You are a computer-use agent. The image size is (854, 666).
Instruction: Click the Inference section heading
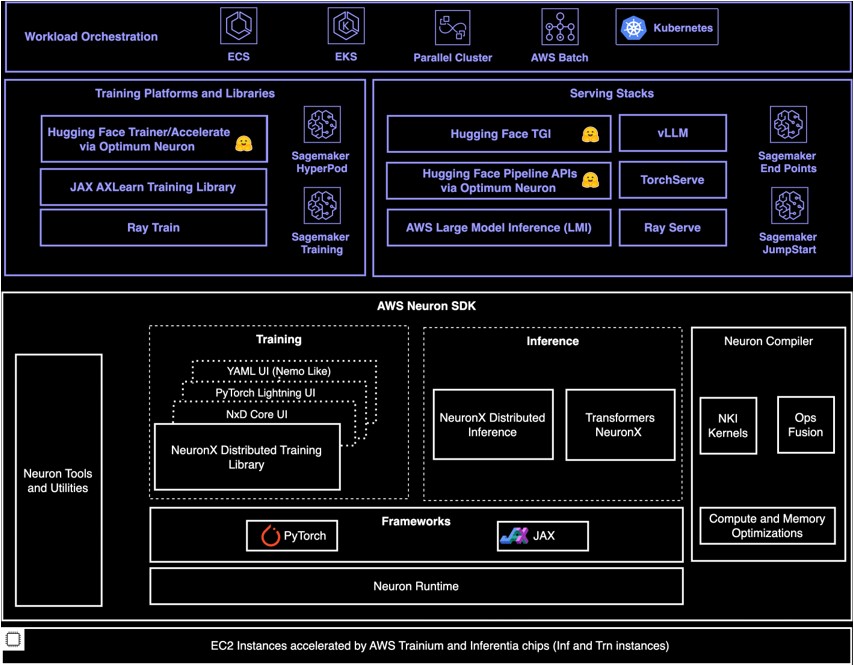pos(552,341)
